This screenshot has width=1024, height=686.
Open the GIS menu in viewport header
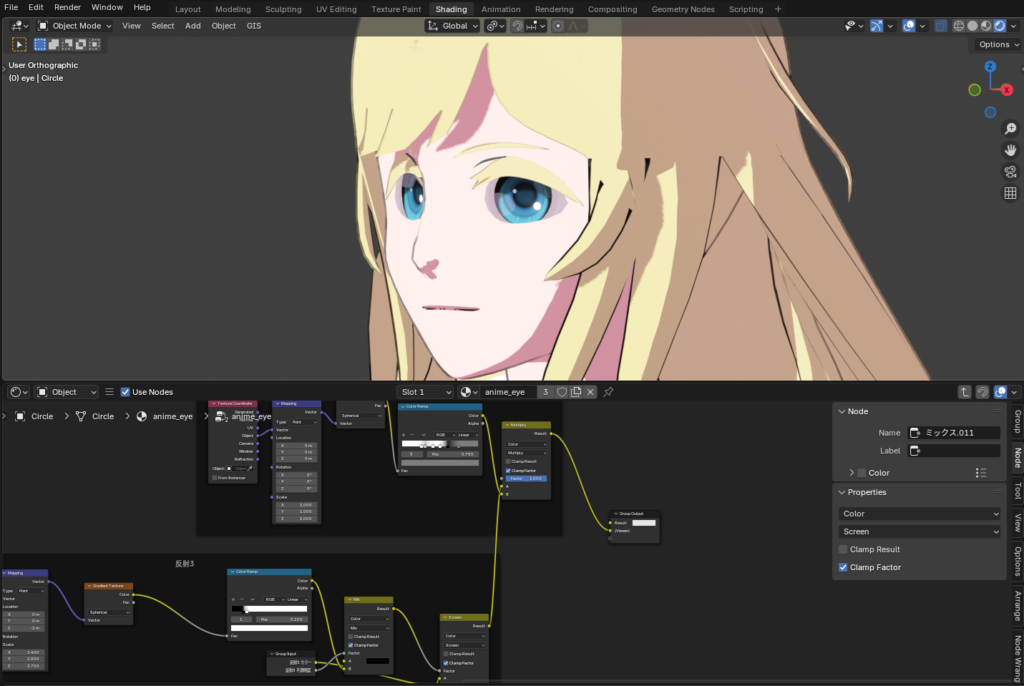(x=253, y=26)
